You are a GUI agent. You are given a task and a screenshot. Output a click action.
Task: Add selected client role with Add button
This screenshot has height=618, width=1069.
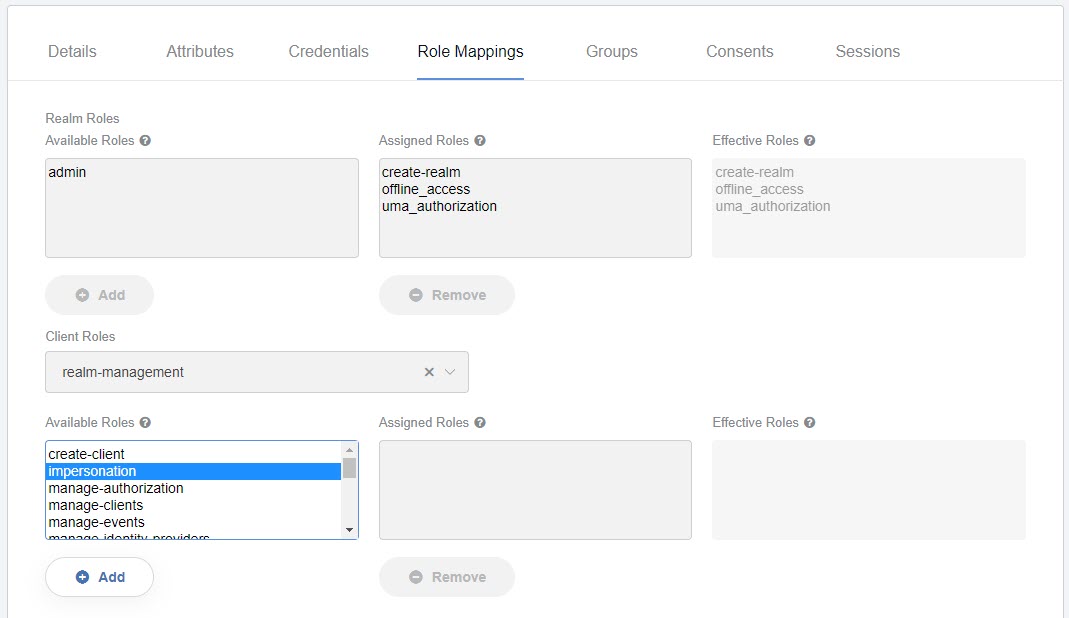click(100, 577)
